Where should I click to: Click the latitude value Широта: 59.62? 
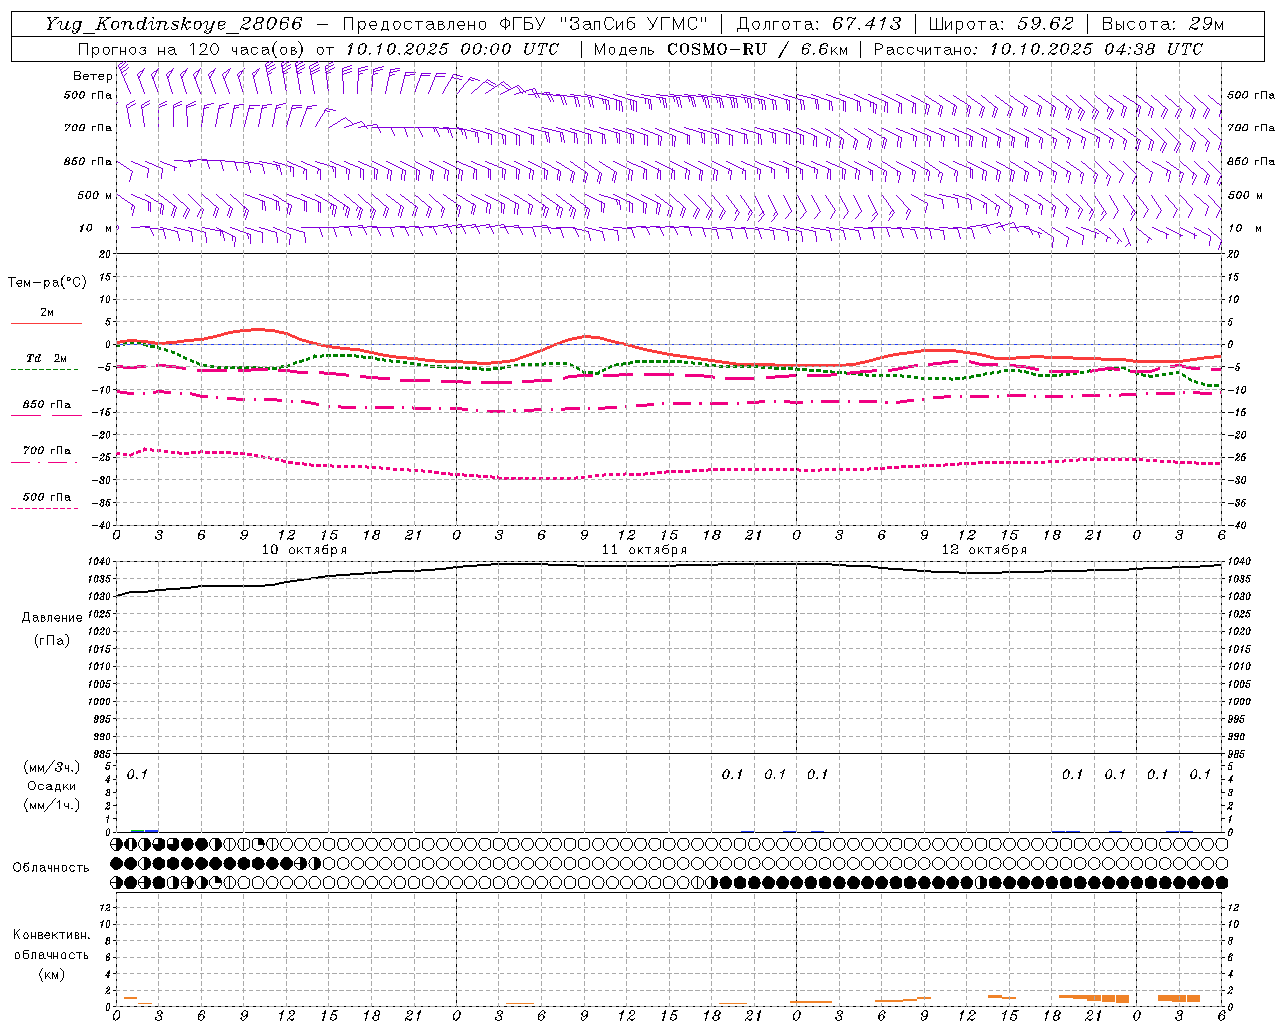coord(1001,24)
